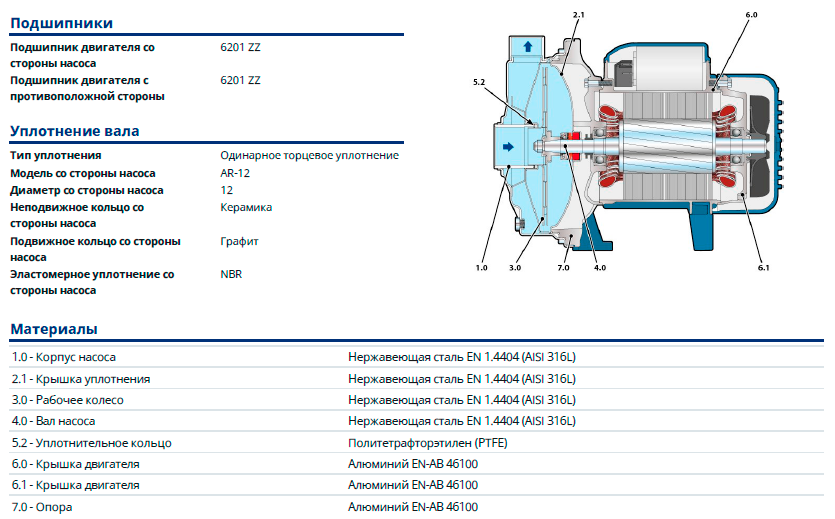Click callout label 3.0 below the pump
Viewport: 835px width, 519px height.
click(515, 268)
